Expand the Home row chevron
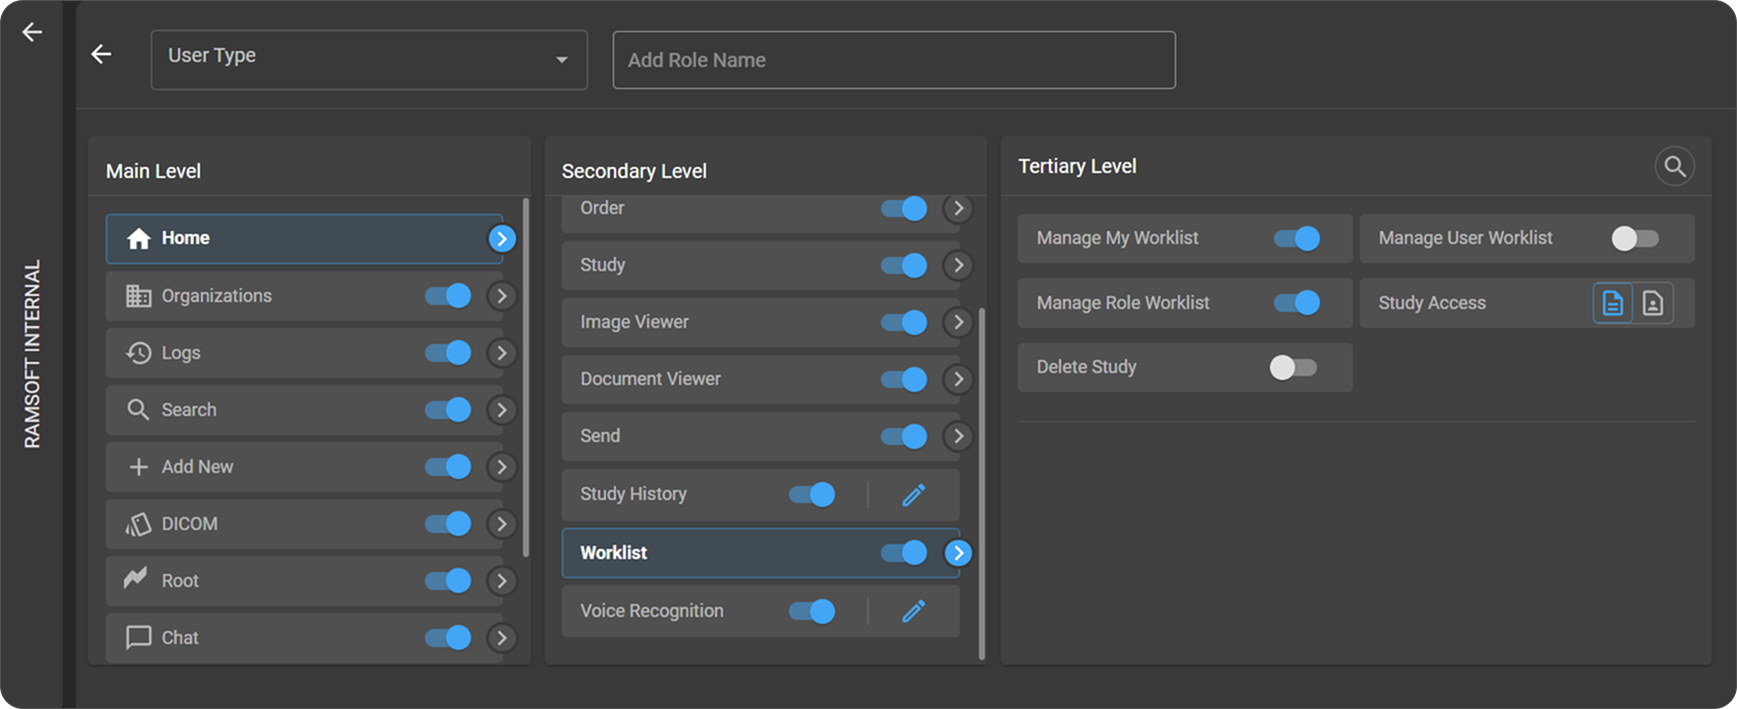 click(x=502, y=238)
